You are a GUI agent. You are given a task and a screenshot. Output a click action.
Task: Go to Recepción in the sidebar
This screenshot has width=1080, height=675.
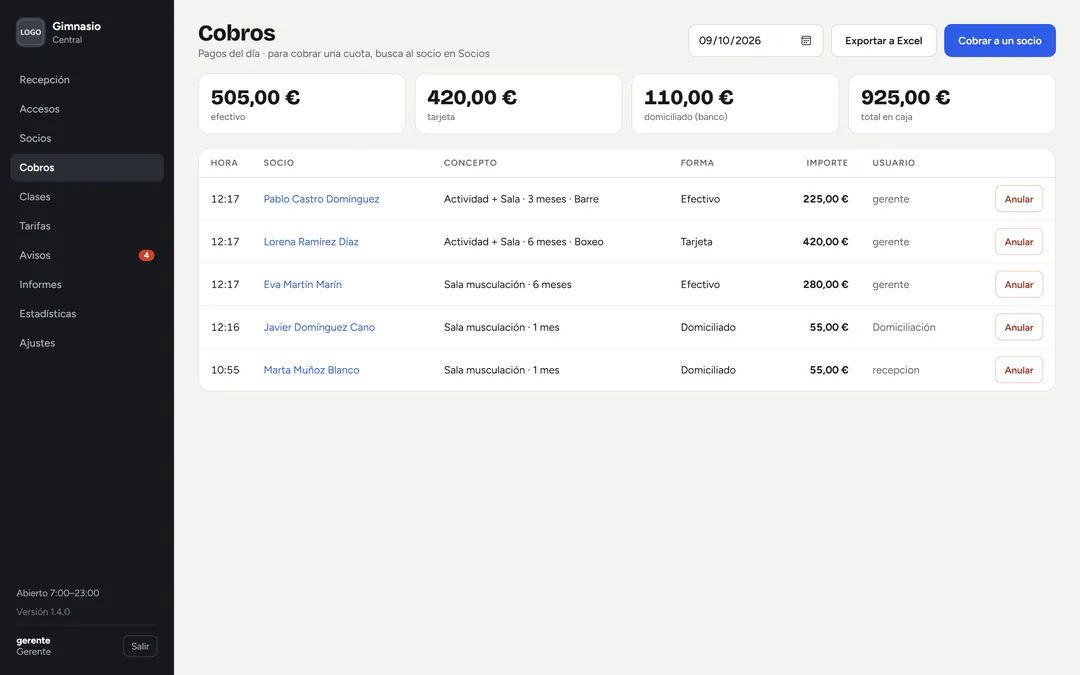tap(87, 80)
